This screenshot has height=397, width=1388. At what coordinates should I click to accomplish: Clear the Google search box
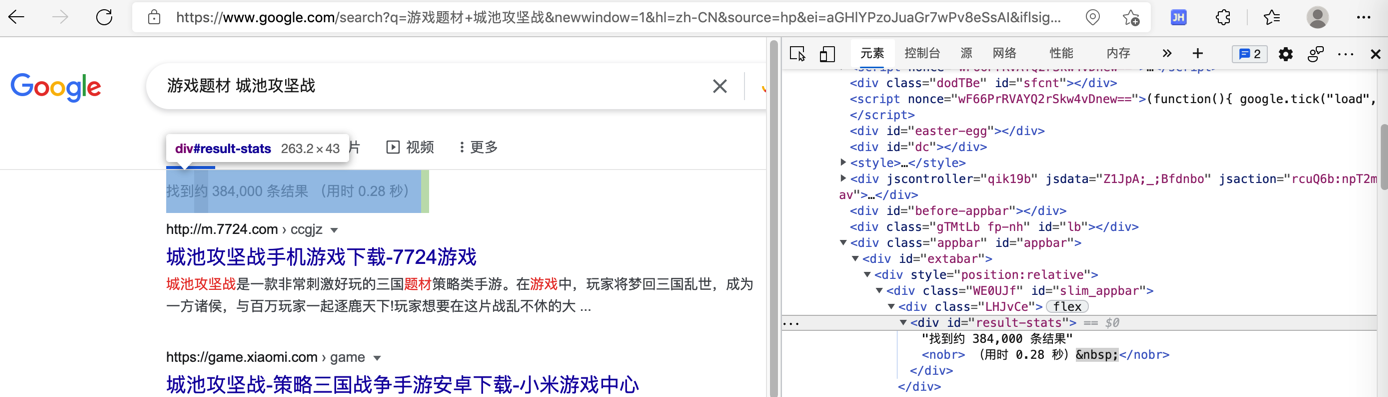click(x=720, y=87)
